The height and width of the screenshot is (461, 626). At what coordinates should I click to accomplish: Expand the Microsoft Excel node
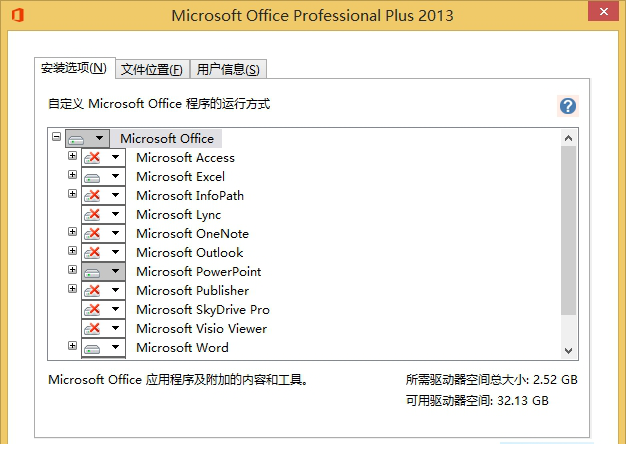tap(72, 174)
